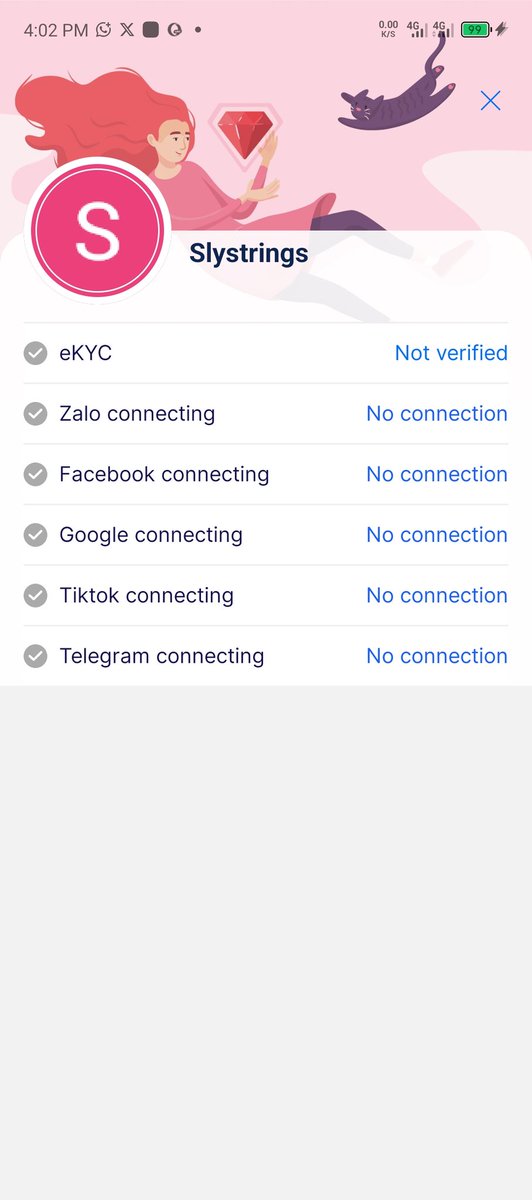This screenshot has width=532, height=1200.
Task: Tap the Facebook connecting check circle
Action: [x=35, y=474]
